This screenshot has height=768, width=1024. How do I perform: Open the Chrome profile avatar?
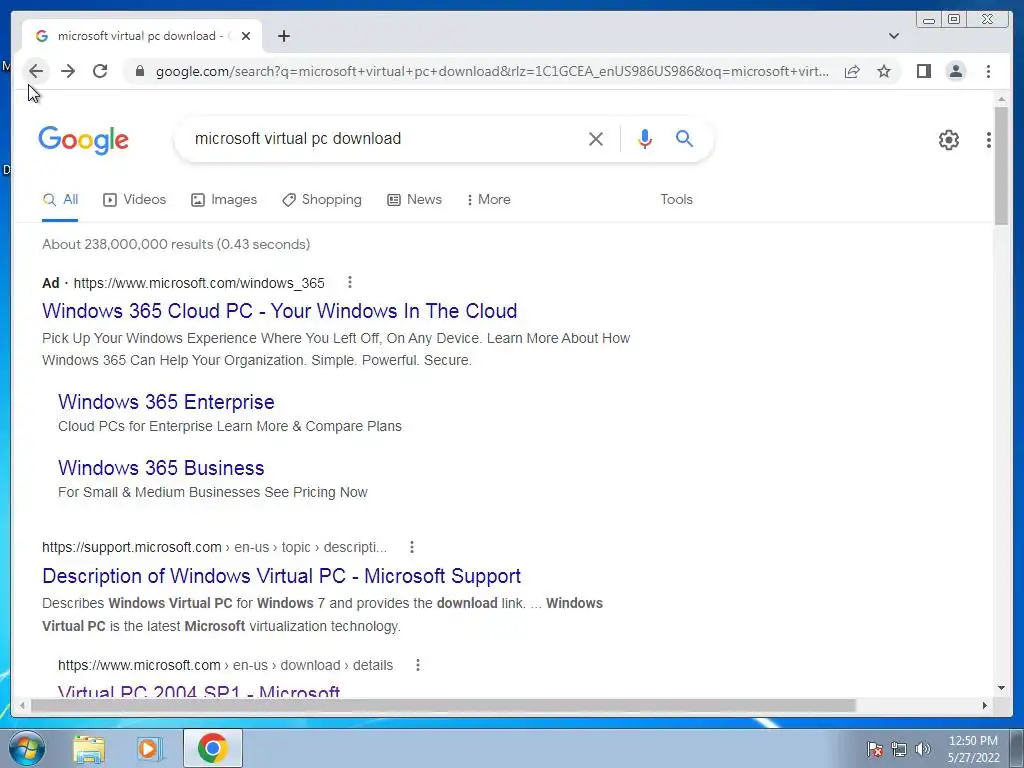click(955, 71)
